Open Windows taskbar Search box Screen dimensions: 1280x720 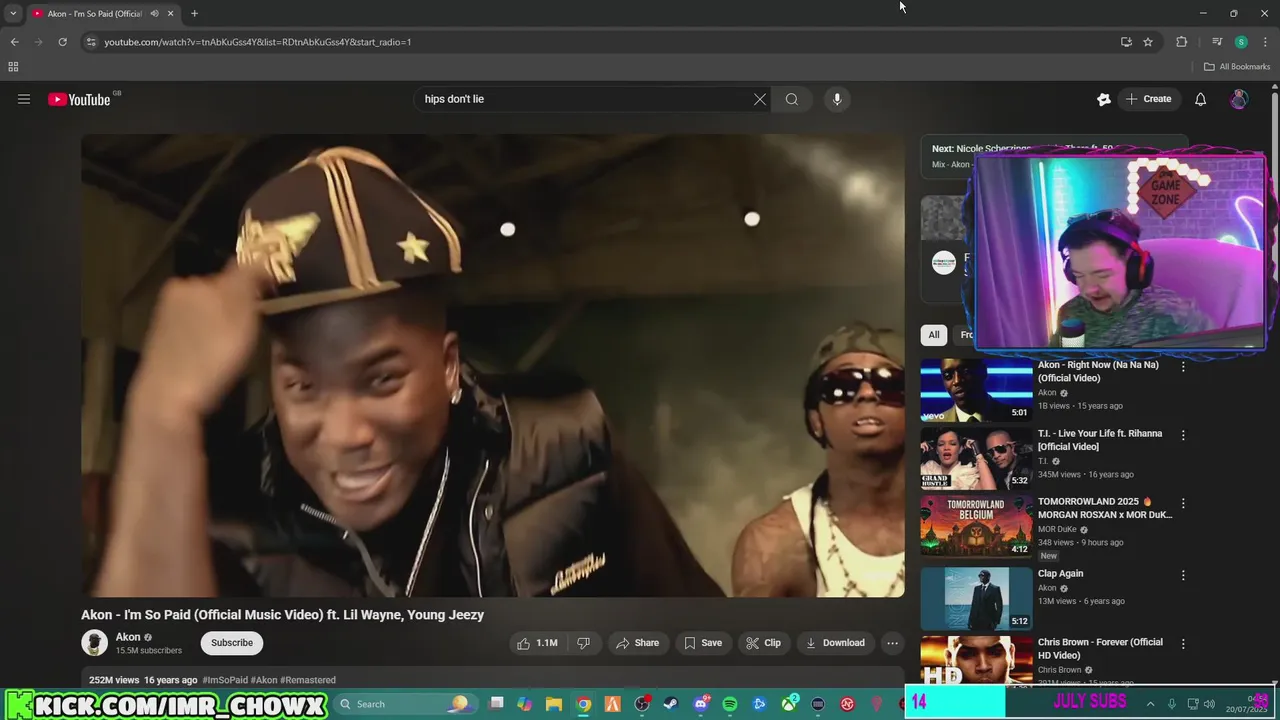coord(405,704)
